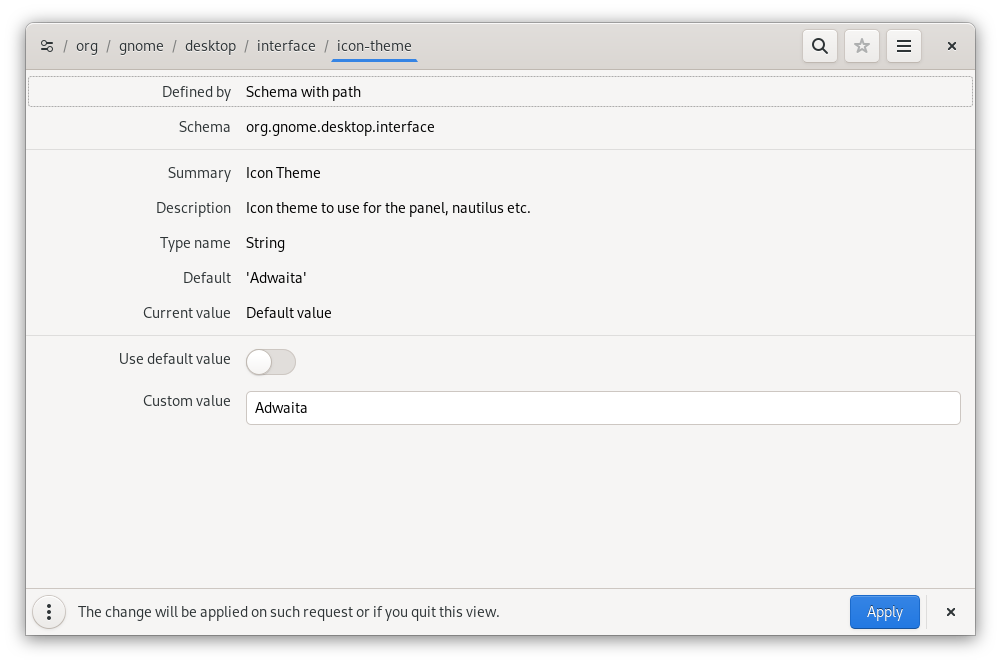Screen dimensions: 1001x664
Task: Open the search button in the header bar
Action: (820, 46)
